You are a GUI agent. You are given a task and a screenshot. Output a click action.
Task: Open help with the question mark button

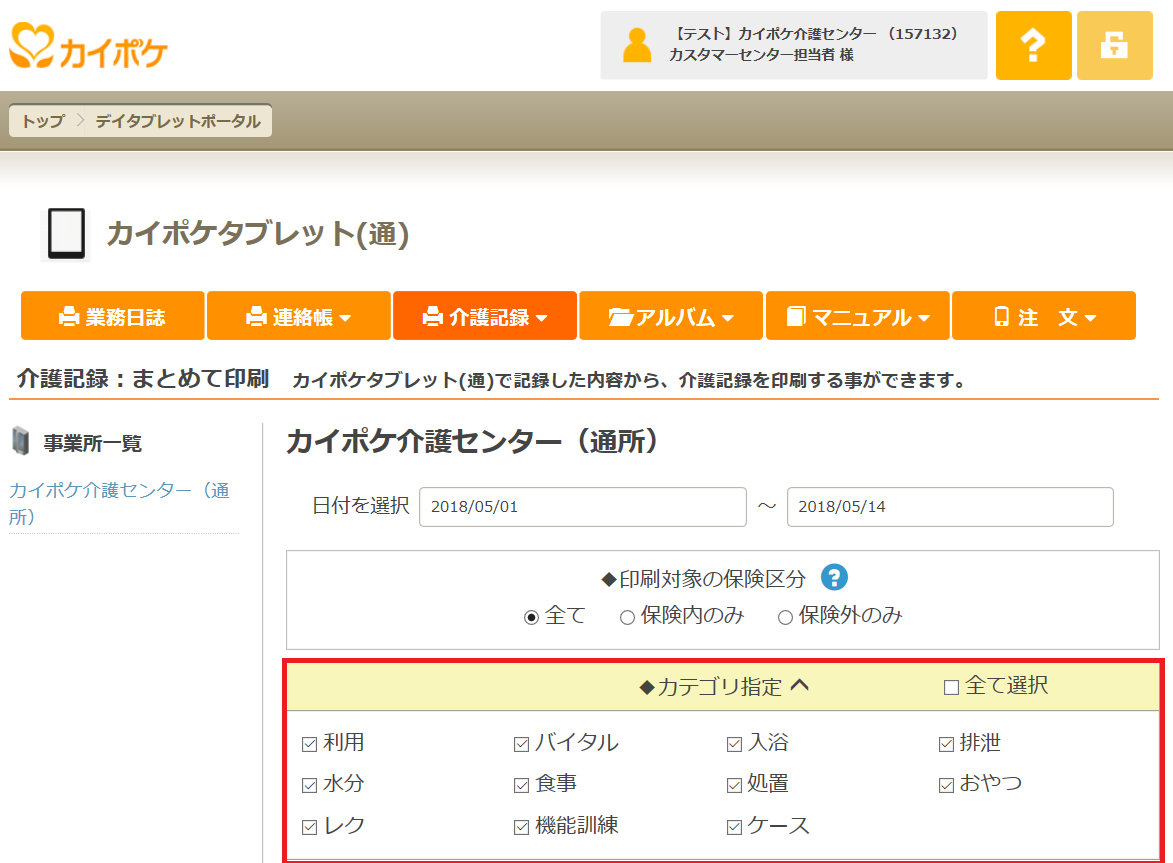pyautogui.click(x=1033, y=46)
